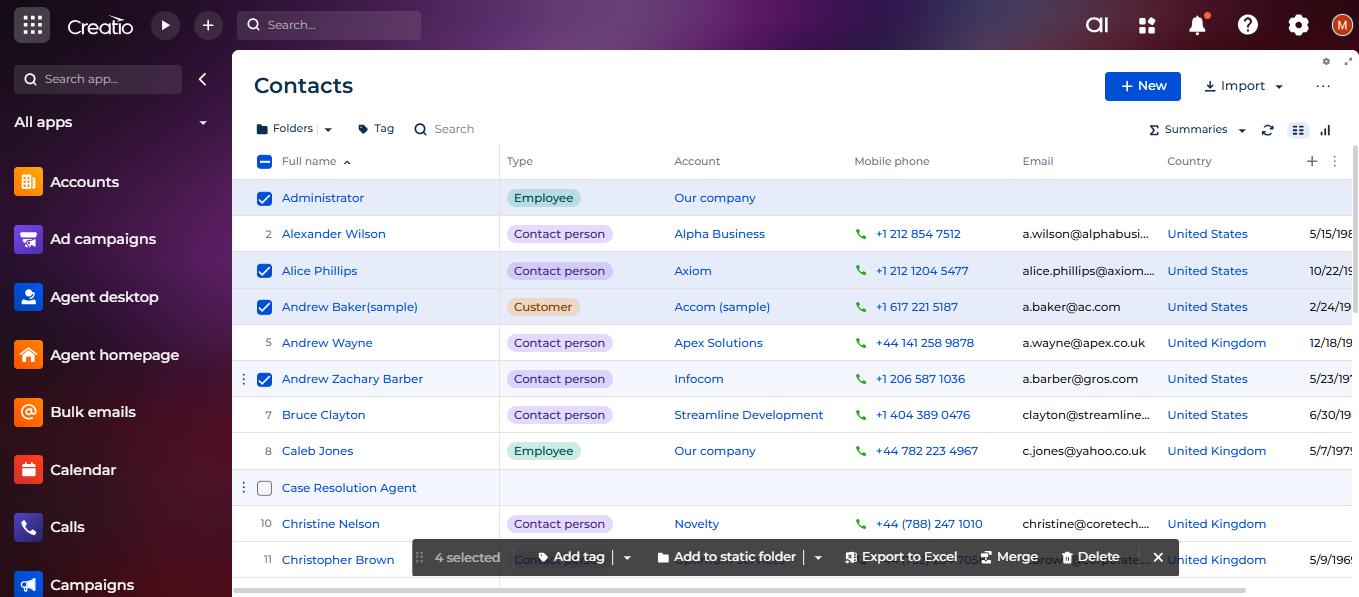Click the global Search field
Image resolution: width=1359 pixels, height=597 pixels.
tap(329, 25)
